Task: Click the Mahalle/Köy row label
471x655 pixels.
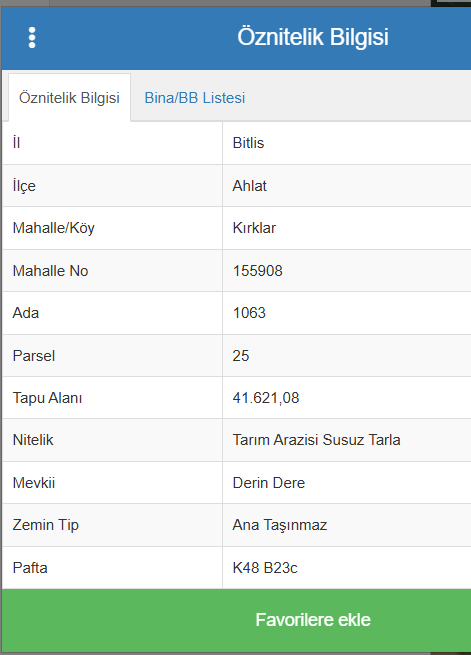Action: [x=54, y=228]
